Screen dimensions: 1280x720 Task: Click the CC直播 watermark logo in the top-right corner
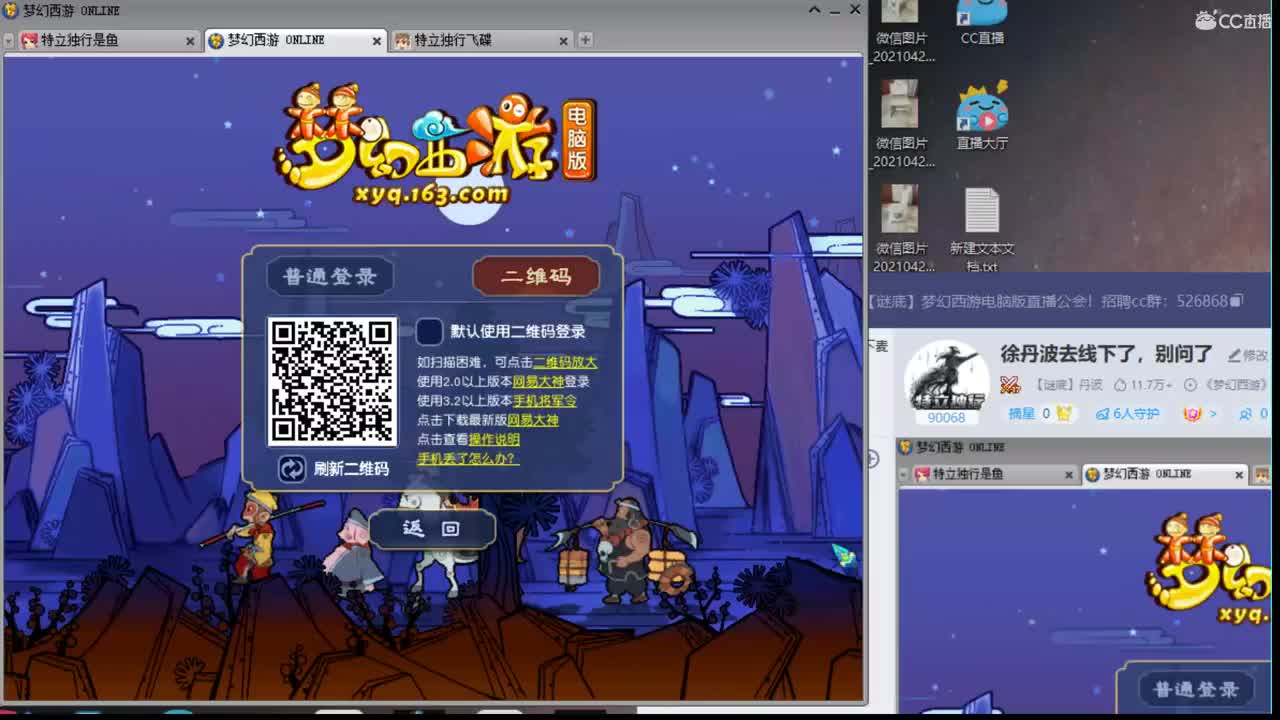coord(1233,20)
